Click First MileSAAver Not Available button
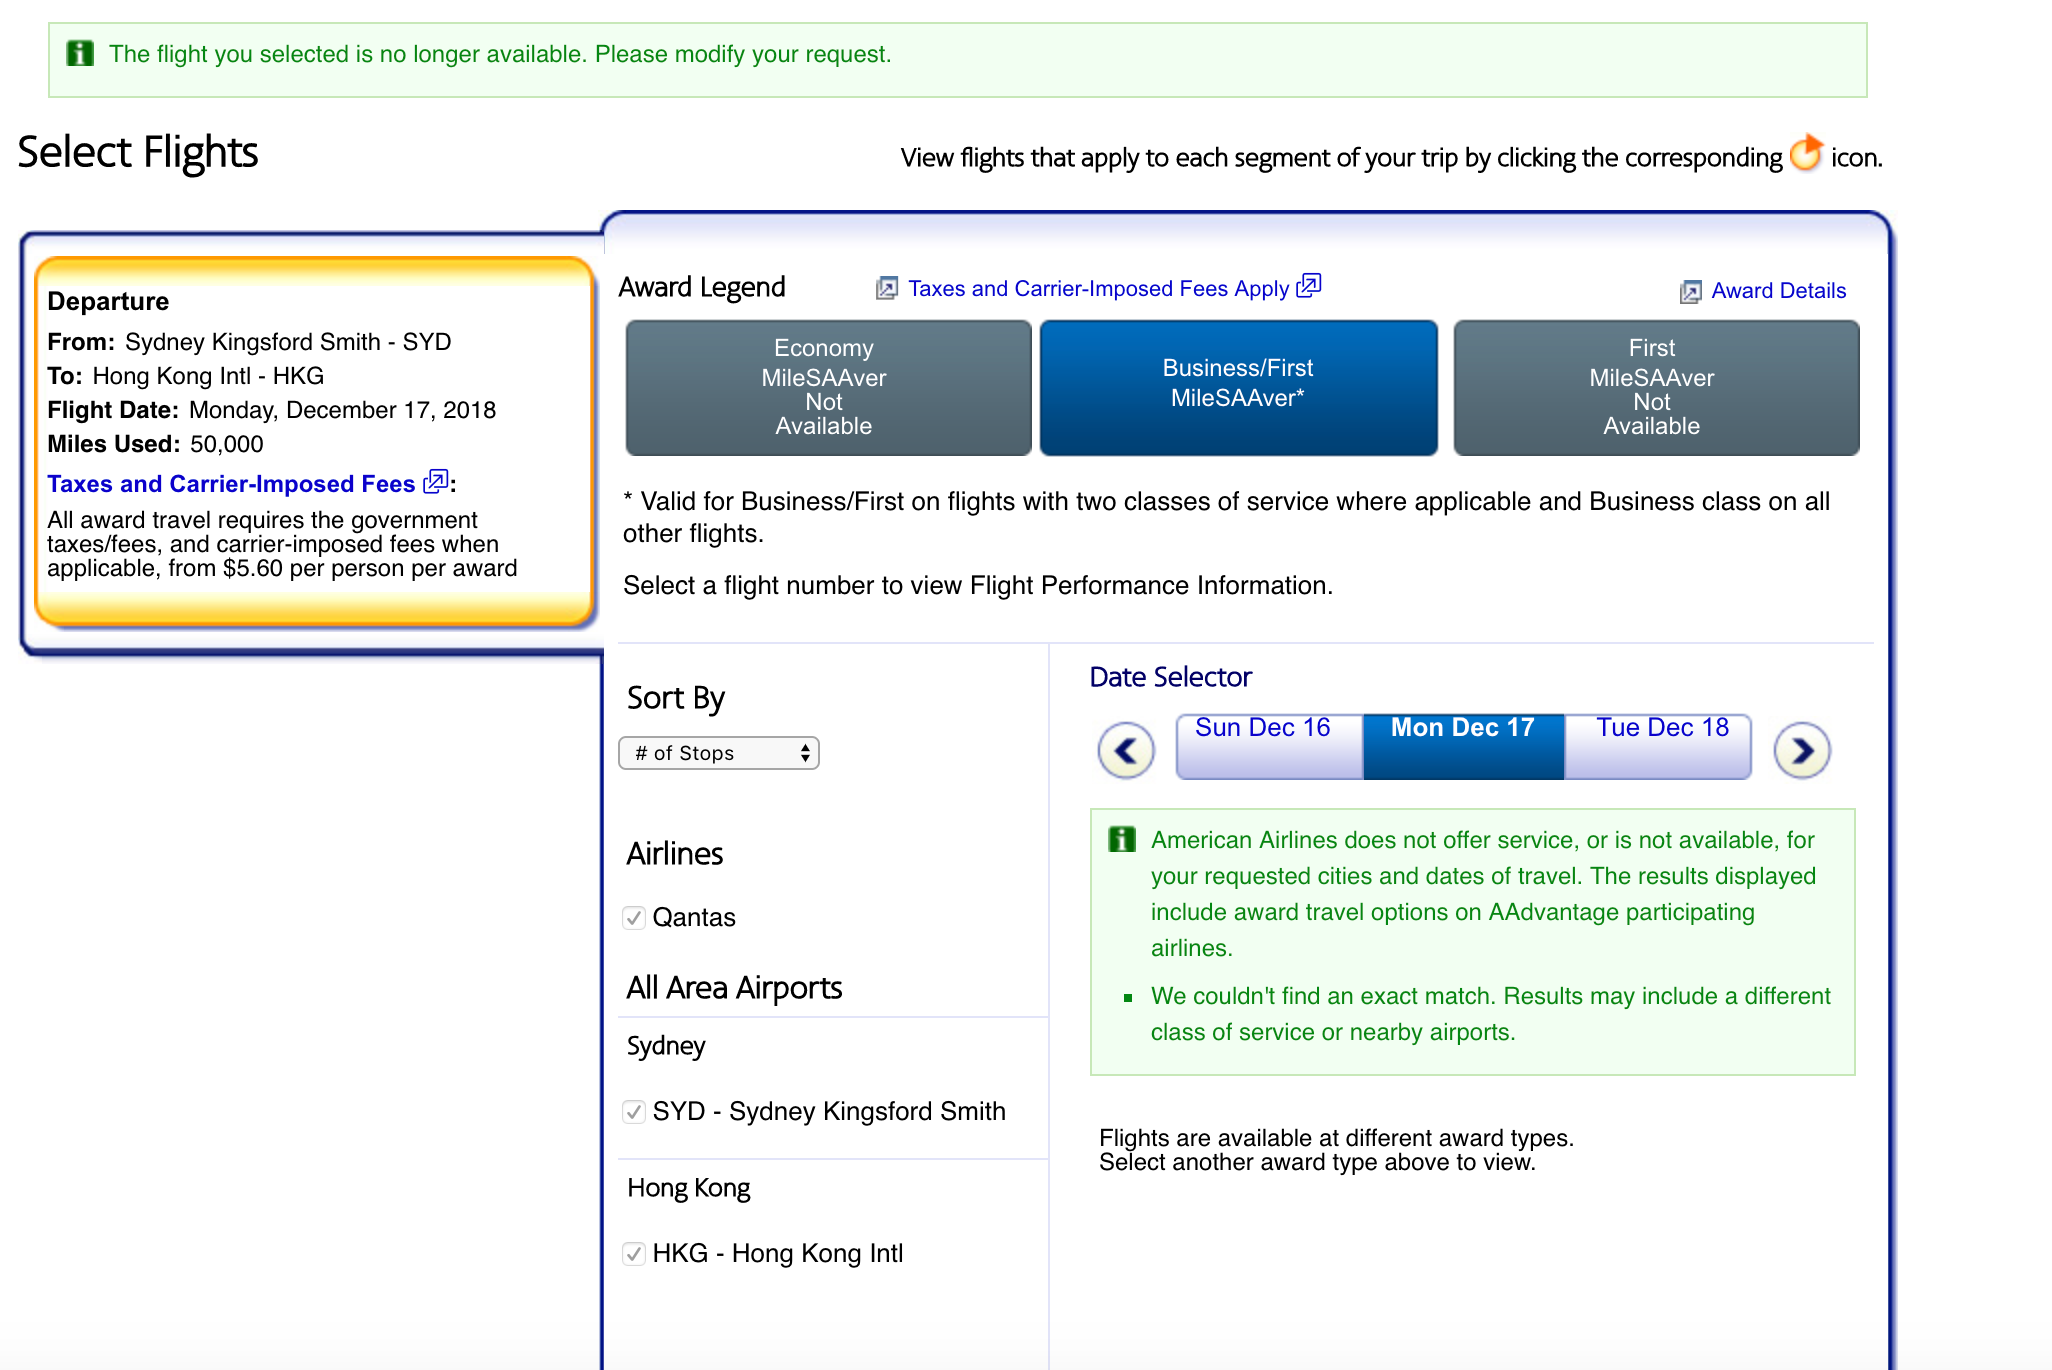Viewport: 2052px width, 1370px height. click(x=1656, y=387)
